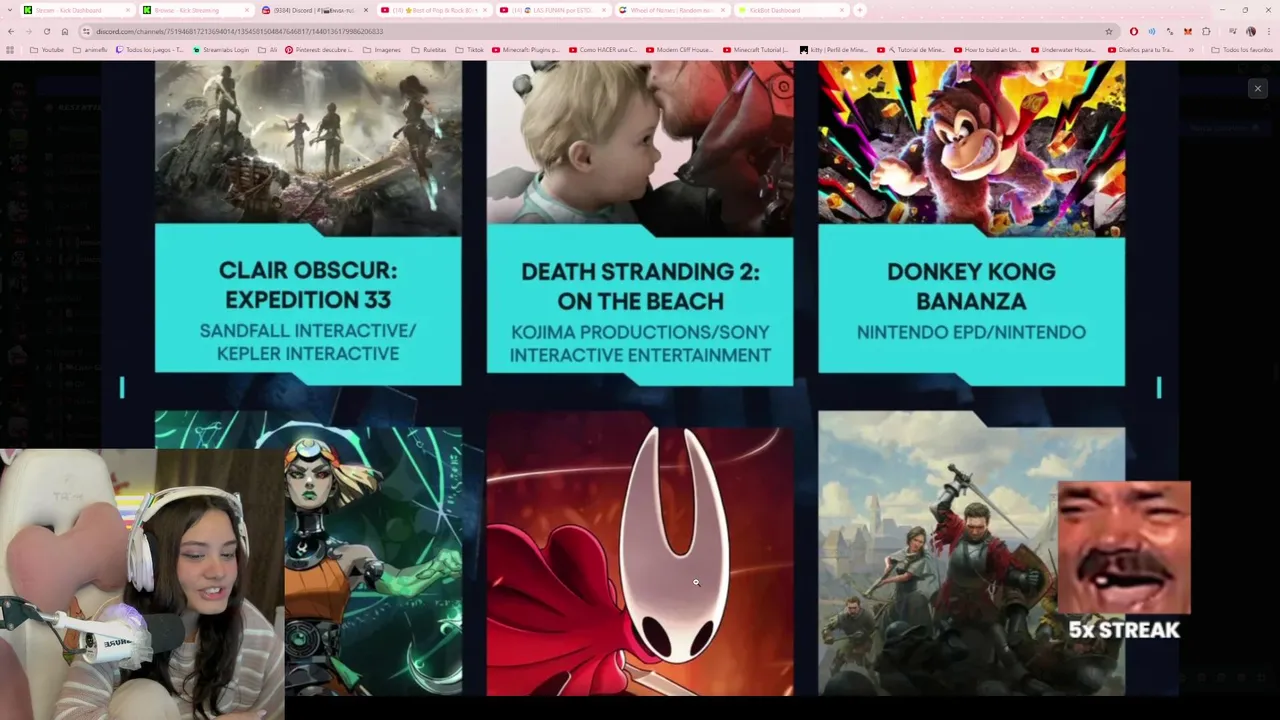
Task: Open the animeflv bookmarks folder
Action: 90,49
